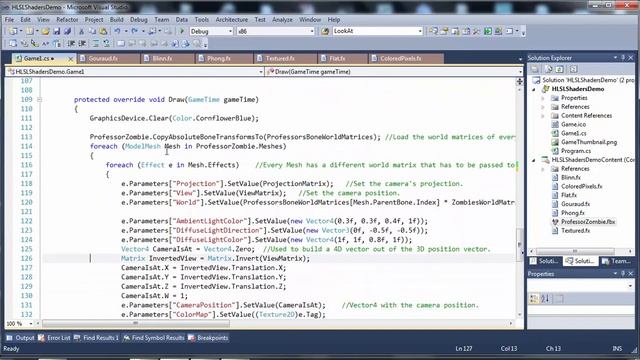Image resolution: width=640 pixels, height=360 pixels.
Task: Start debugging with the green play icon
Action: [182, 31]
